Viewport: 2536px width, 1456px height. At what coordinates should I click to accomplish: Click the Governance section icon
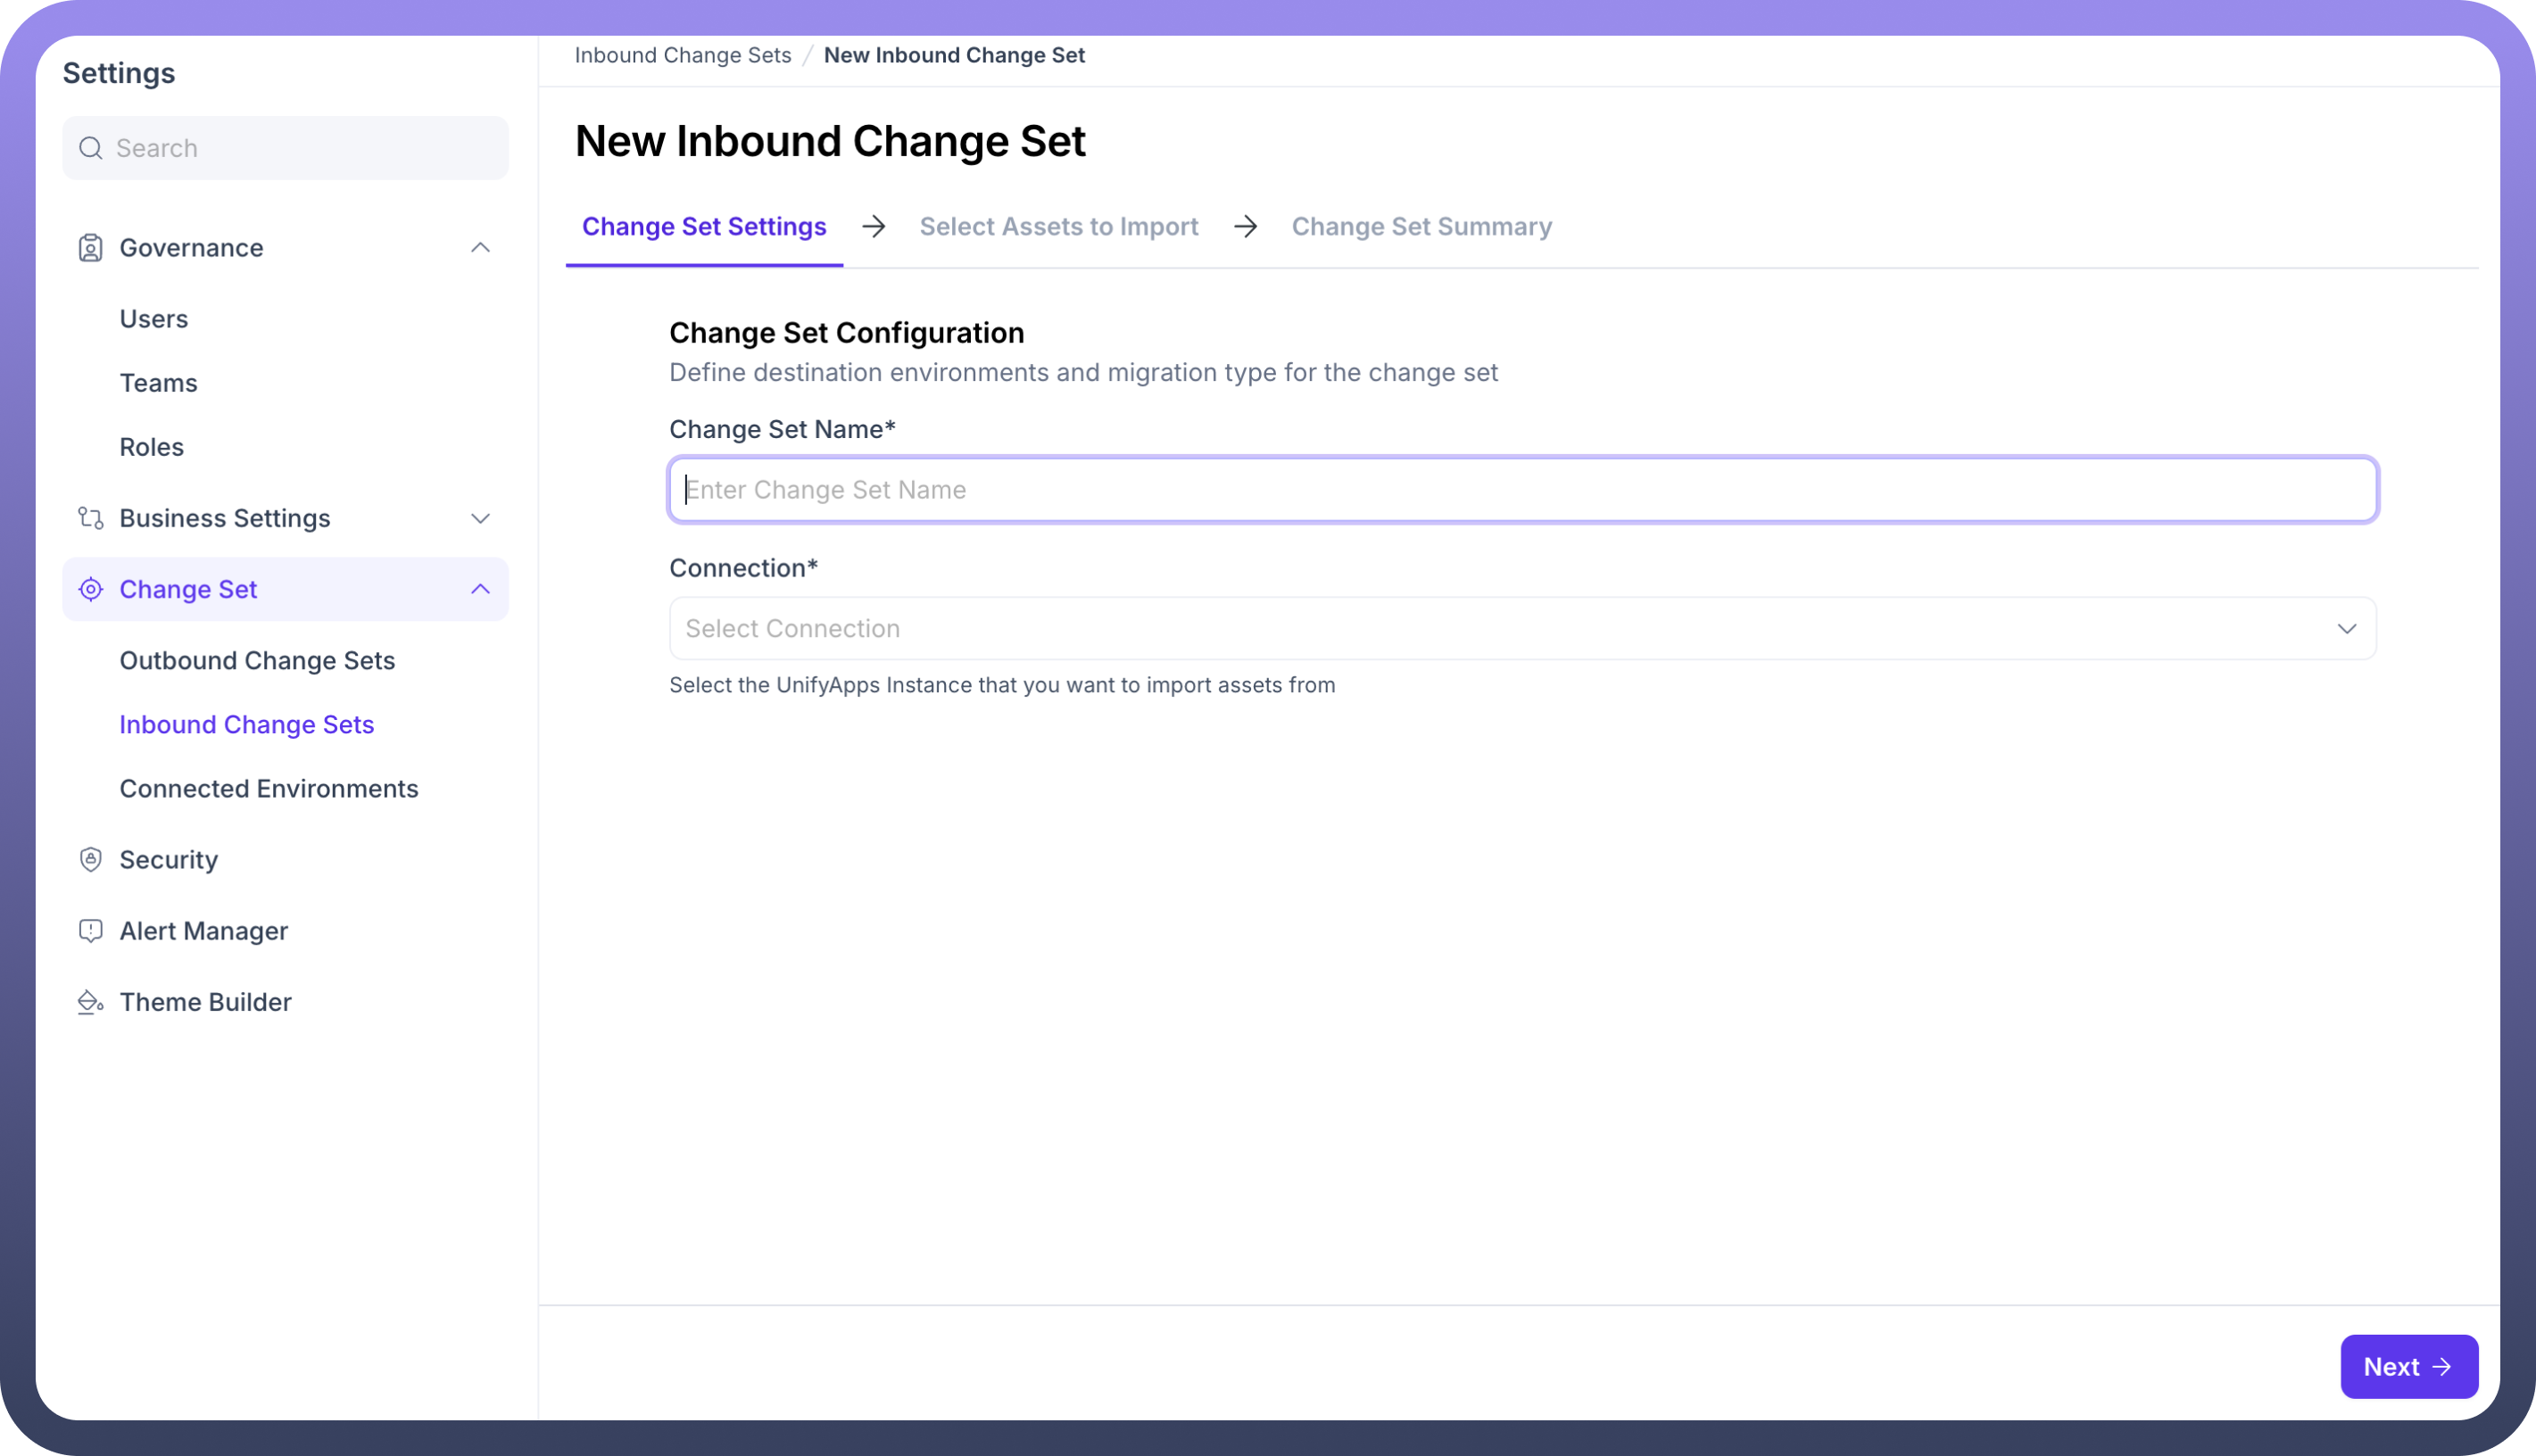click(x=90, y=248)
